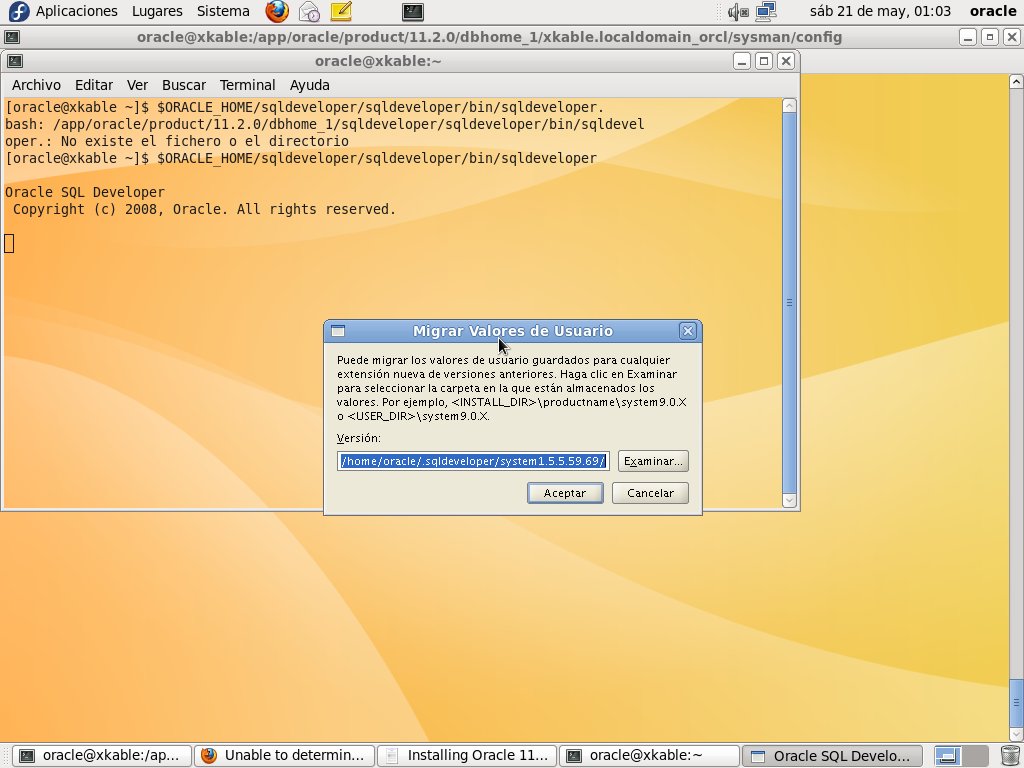Image resolution: width=1024 pixels, height=768 pixels.
Task: Switch to Installing Oracle 11... taskbar entry
Action: click(467, 756)
